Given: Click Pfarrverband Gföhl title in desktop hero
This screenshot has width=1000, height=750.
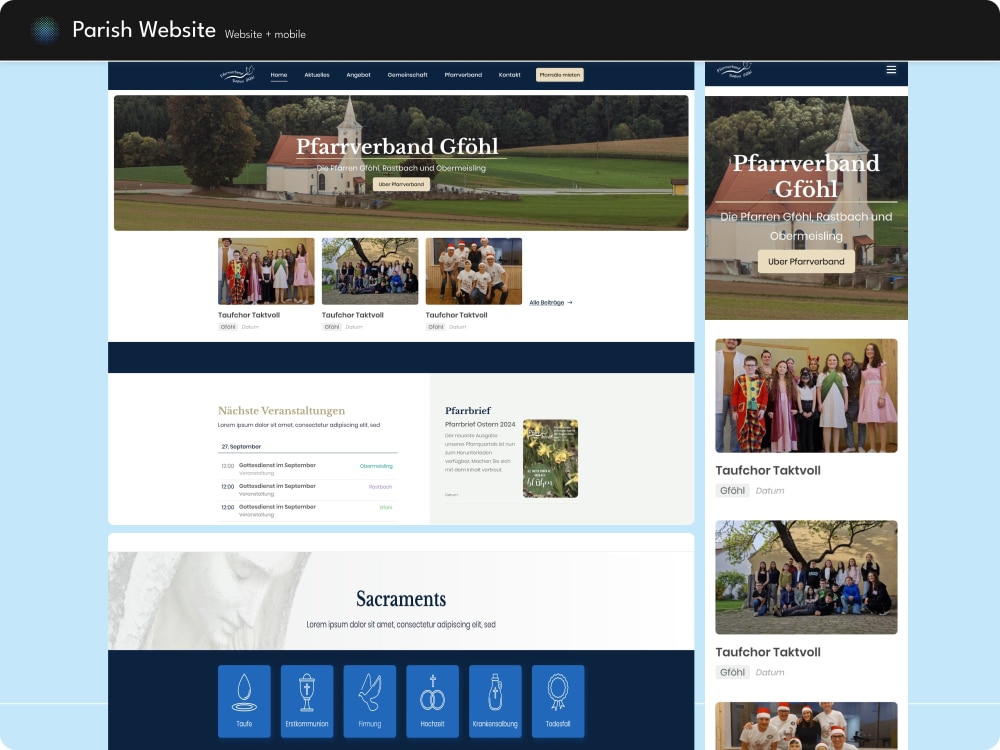Looking at the screenshot, I should pos(397,146).
